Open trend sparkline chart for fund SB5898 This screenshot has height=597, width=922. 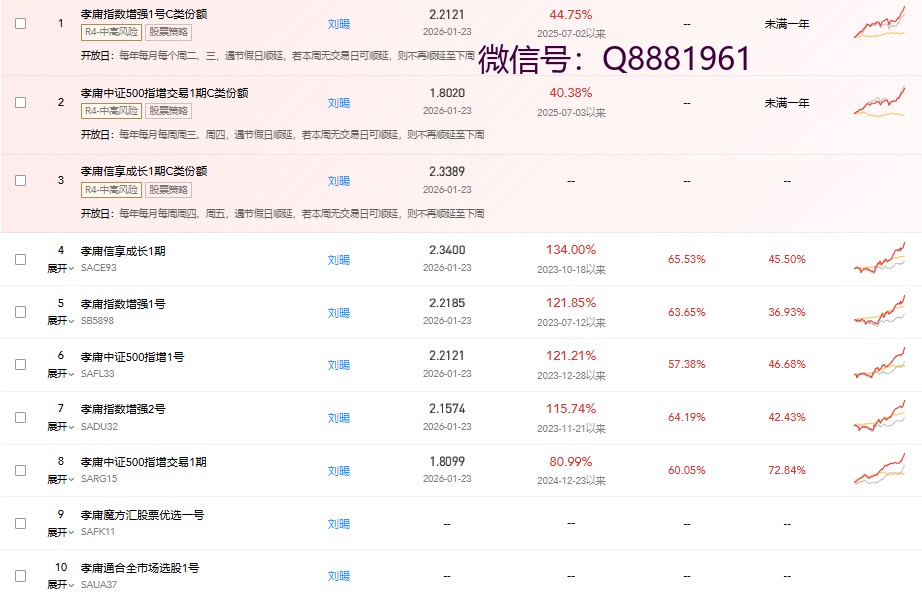point(879,312)
